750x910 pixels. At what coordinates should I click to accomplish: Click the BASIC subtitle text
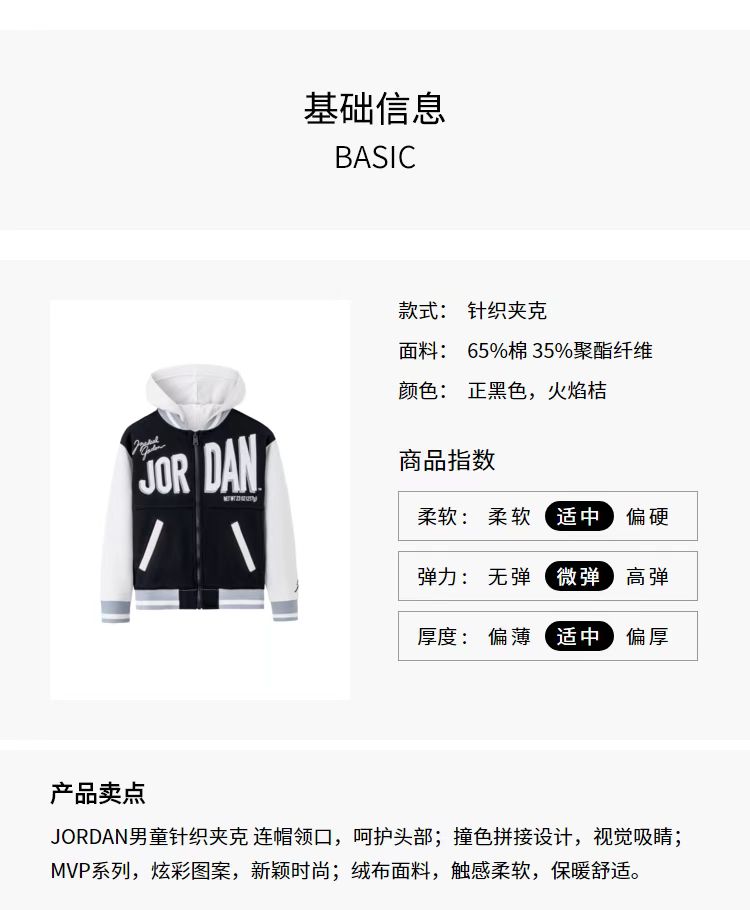coord(375,157)
